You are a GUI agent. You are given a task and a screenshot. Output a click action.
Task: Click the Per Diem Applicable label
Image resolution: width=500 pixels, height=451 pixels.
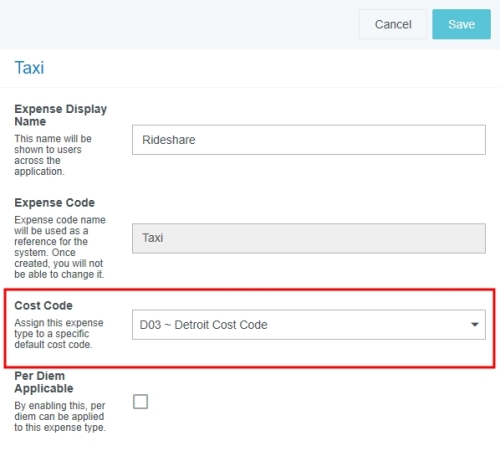[x=44, y=382]
